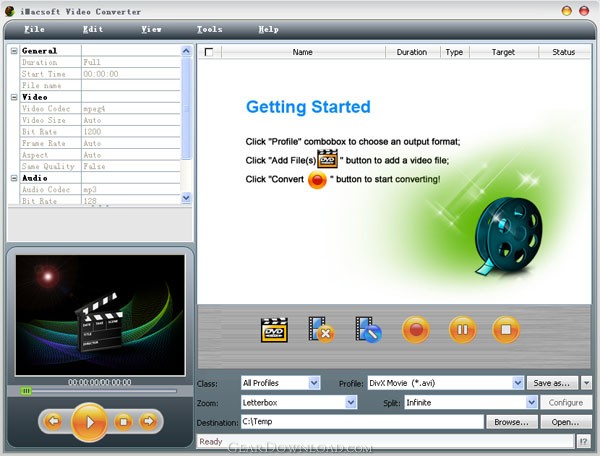
Task: Sort by the Duration column header
Action: click(x=412, y=52)
